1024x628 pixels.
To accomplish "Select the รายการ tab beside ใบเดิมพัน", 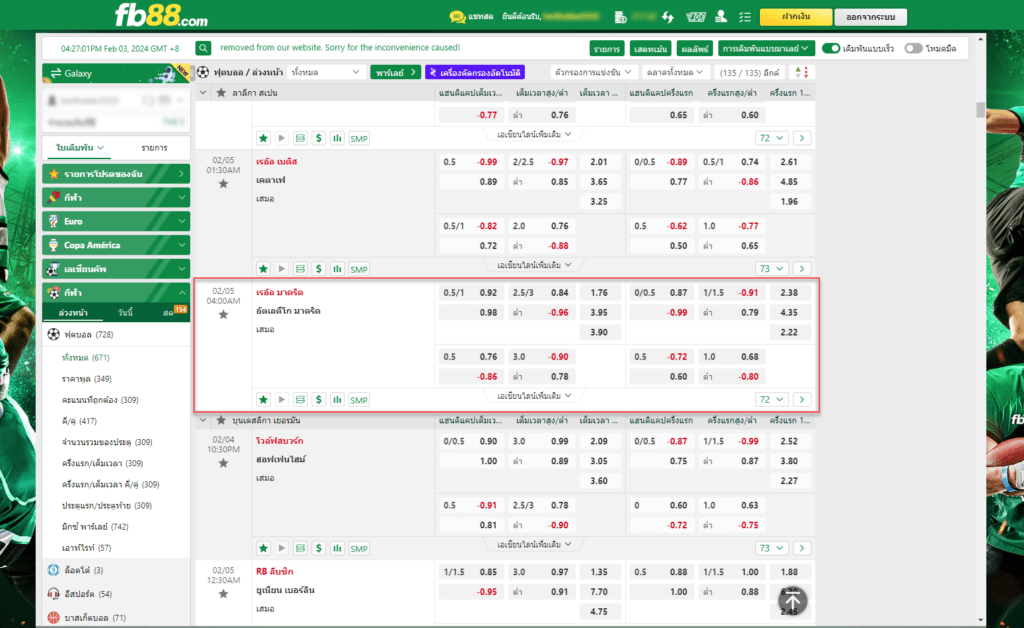I will [154, 148].
